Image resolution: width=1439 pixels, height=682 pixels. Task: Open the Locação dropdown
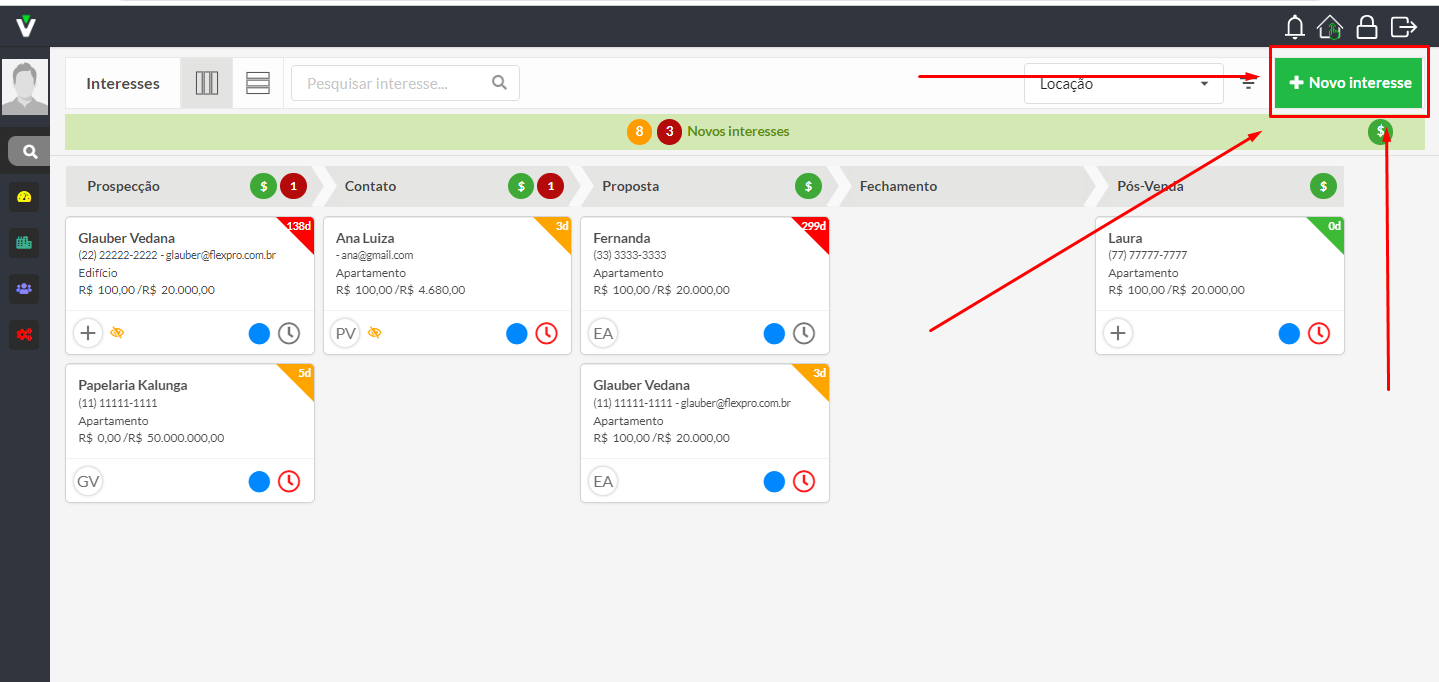coord(1124,84)
